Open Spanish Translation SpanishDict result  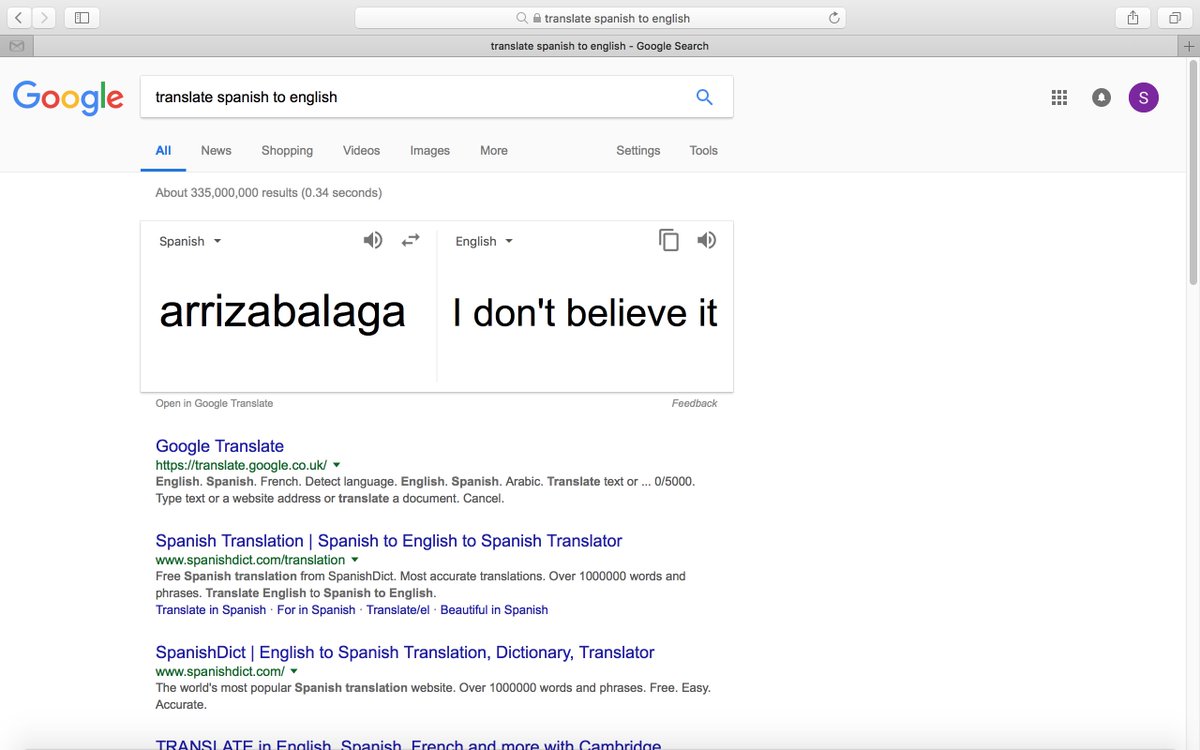coord(389,541)
